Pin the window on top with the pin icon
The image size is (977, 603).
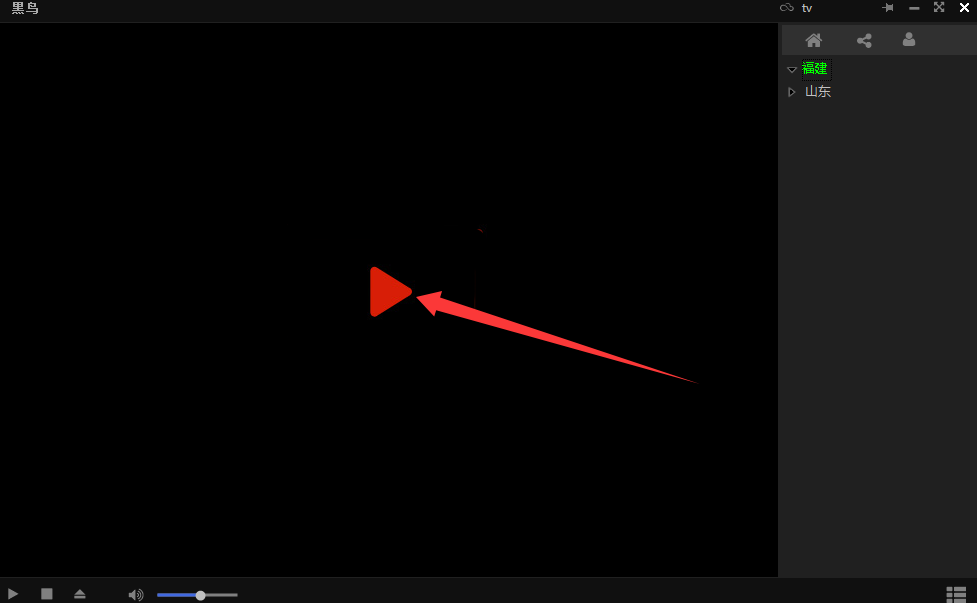pyautogui.click(x=888, y=7)
